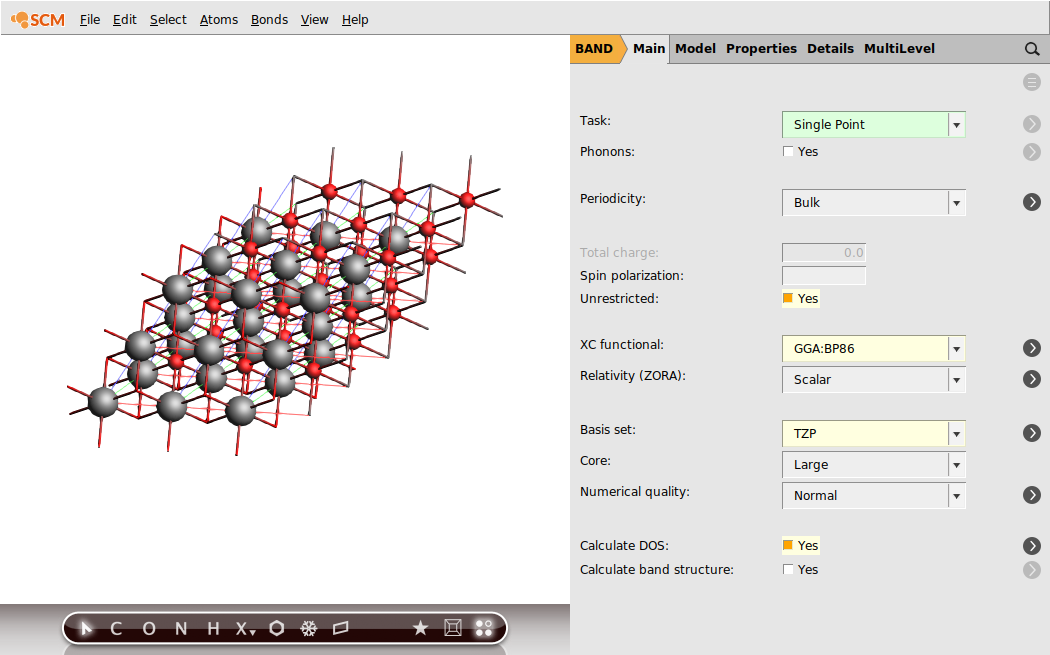Choose the Carbon atom tool

click(x=116, y=628)
